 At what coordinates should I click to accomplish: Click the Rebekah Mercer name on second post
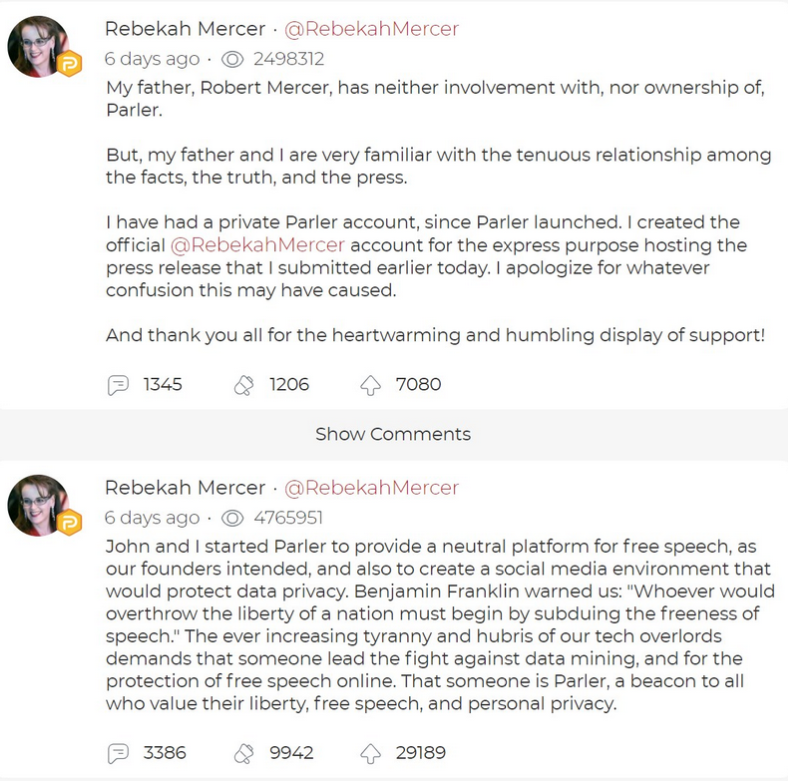(x=185, y=487)
